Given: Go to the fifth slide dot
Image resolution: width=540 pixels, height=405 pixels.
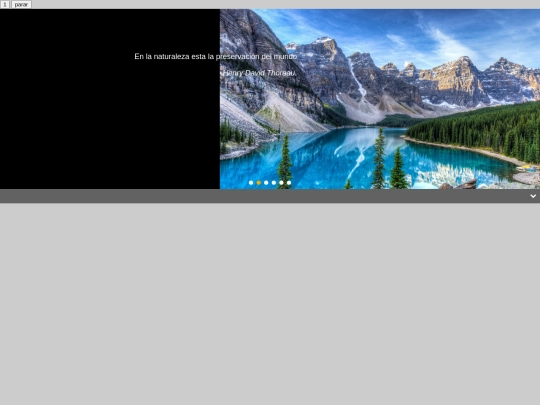Looking at the screenshot, I should [281, 183].
